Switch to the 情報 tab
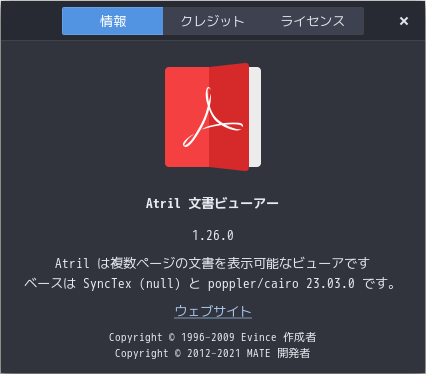The image size is (426, 374). (x=113, y=21)
